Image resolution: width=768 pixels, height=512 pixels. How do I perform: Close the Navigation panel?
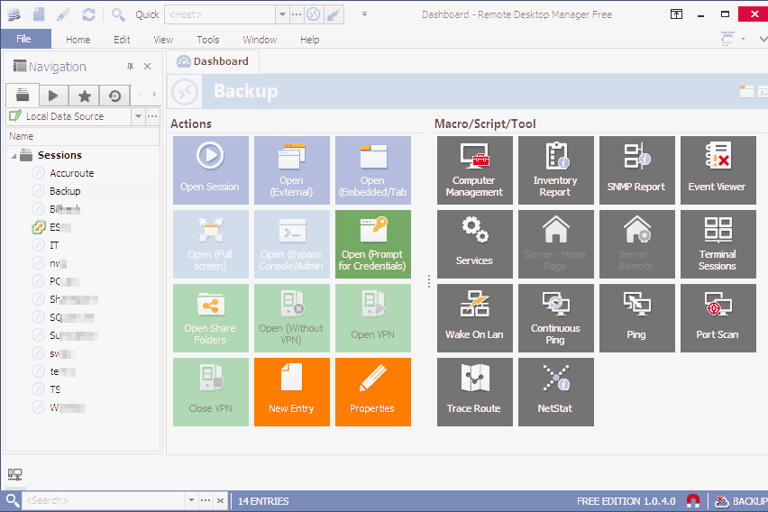point(147,66)
